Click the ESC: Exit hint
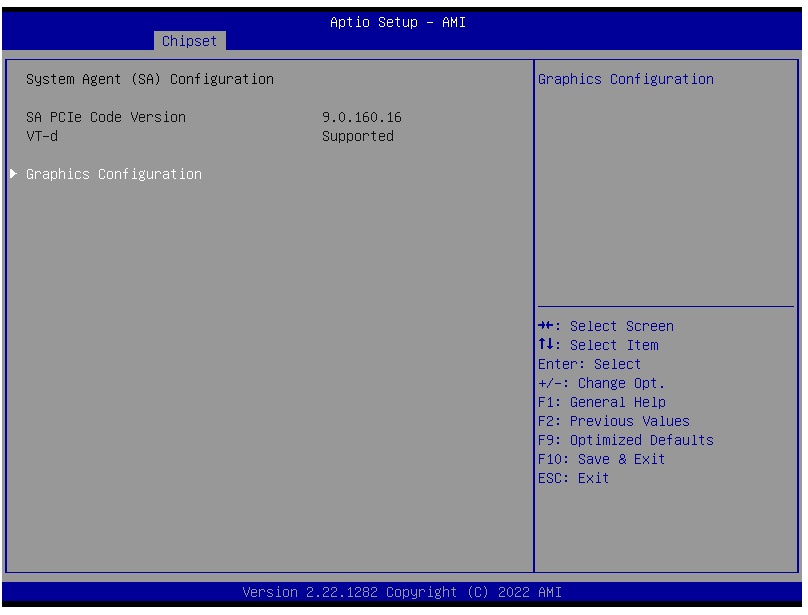Viewport: 808px width, 615px height. (573, 478)
